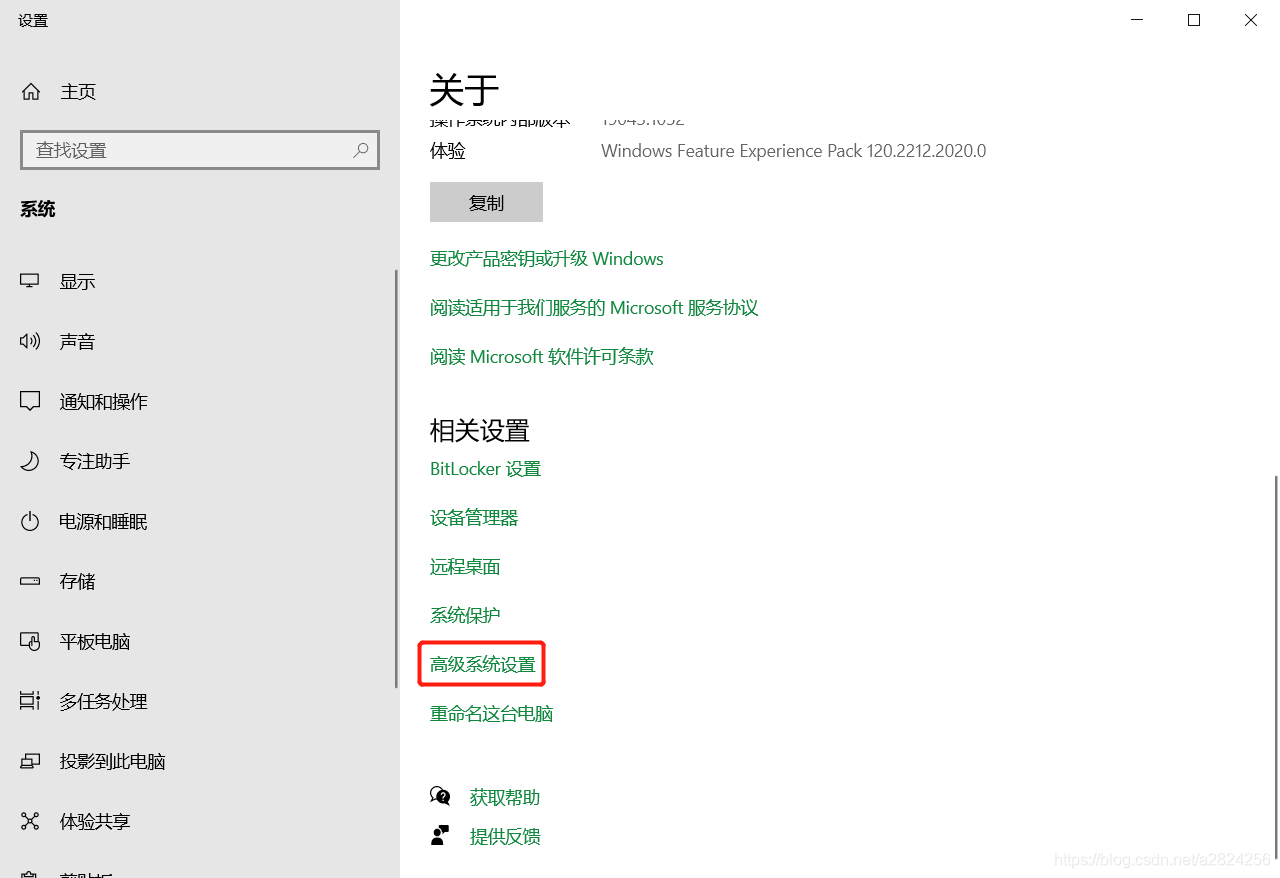Image resolution: width=1280 pixels, height=878 pixels.
Task: Open 设备管理器 link
Action: 474,518
